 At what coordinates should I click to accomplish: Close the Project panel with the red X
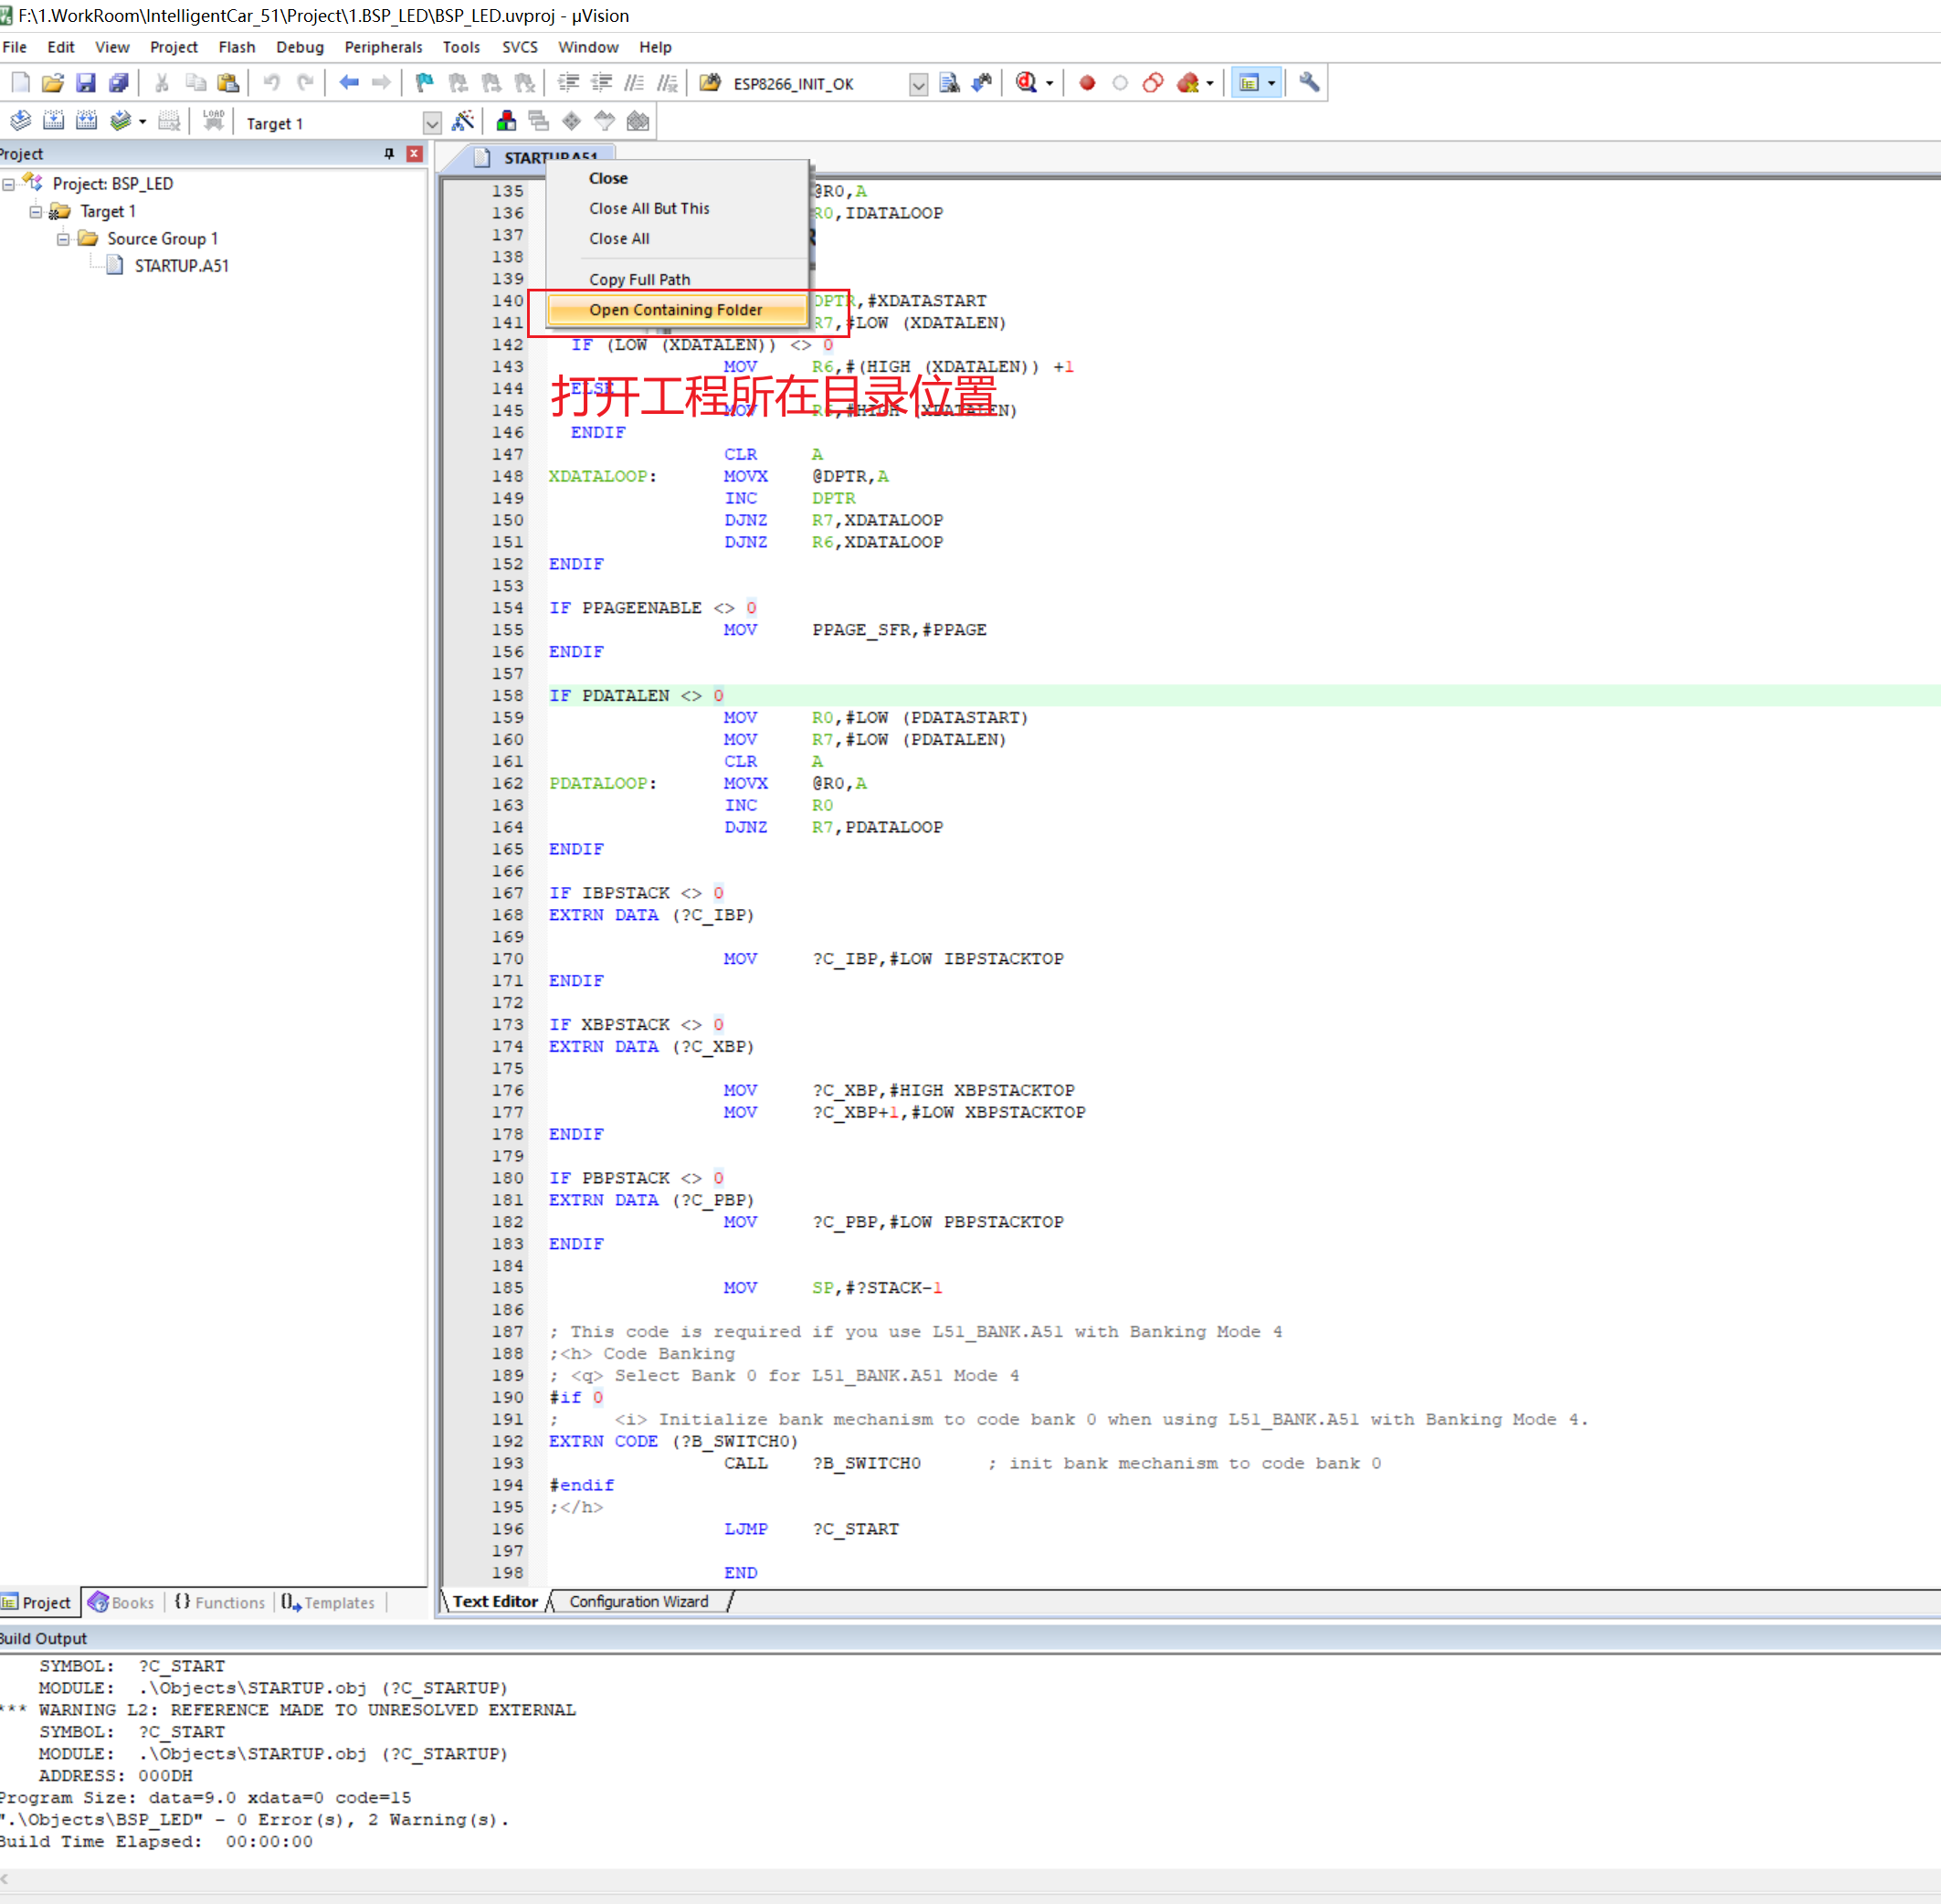[x=414, y=154]
